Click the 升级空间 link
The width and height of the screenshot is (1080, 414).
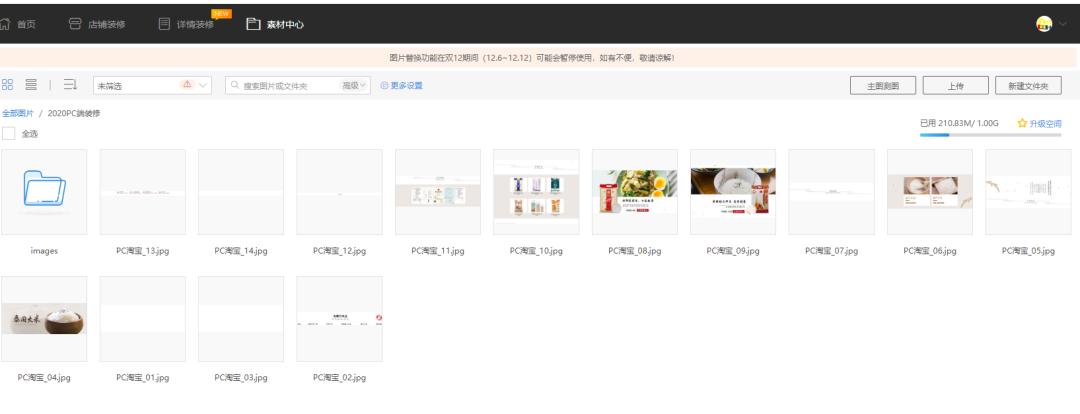click(x=1046, y=123)
